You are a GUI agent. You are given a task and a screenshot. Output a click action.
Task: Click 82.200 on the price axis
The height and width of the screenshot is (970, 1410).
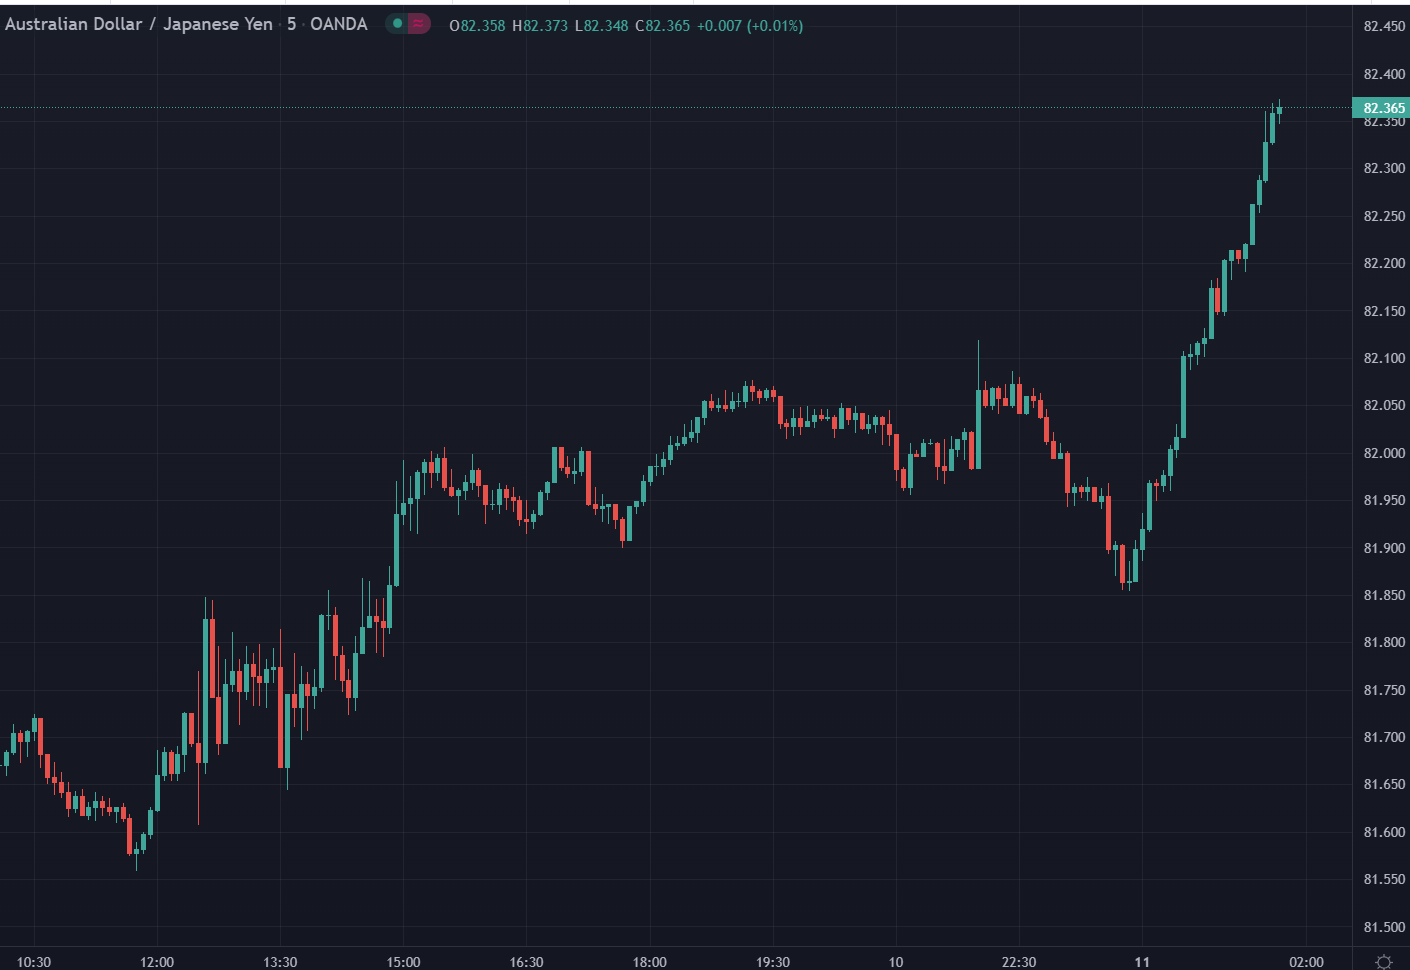[1384, 263]
